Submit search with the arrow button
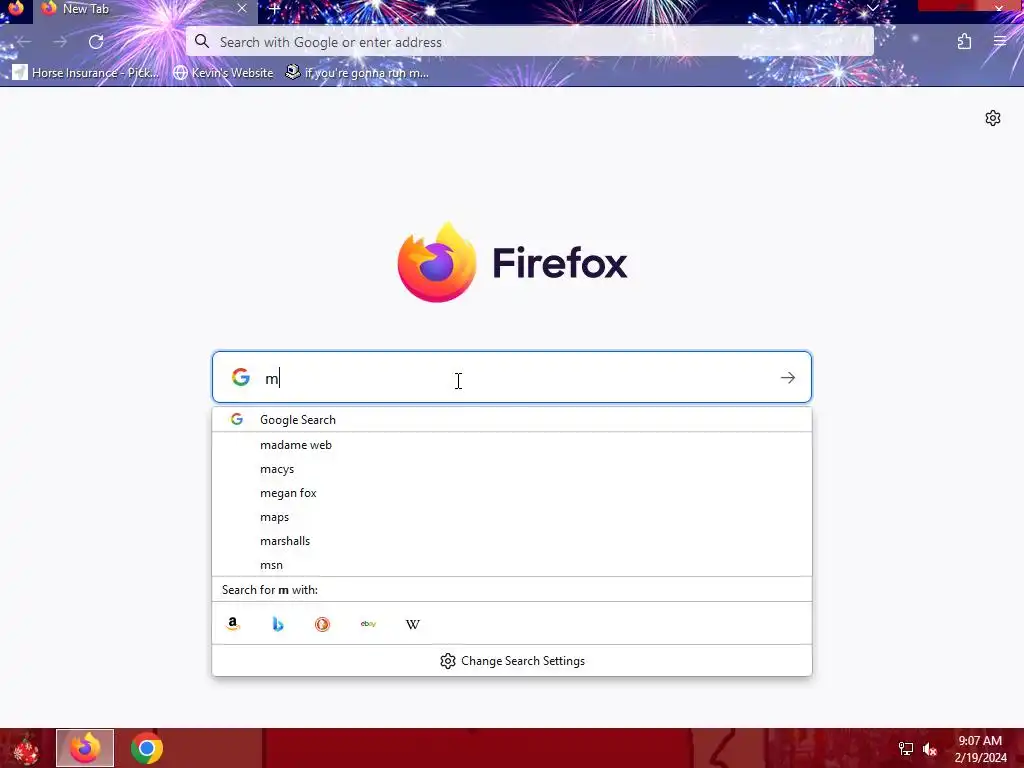The image size is (1024, 768). (788, 377)
